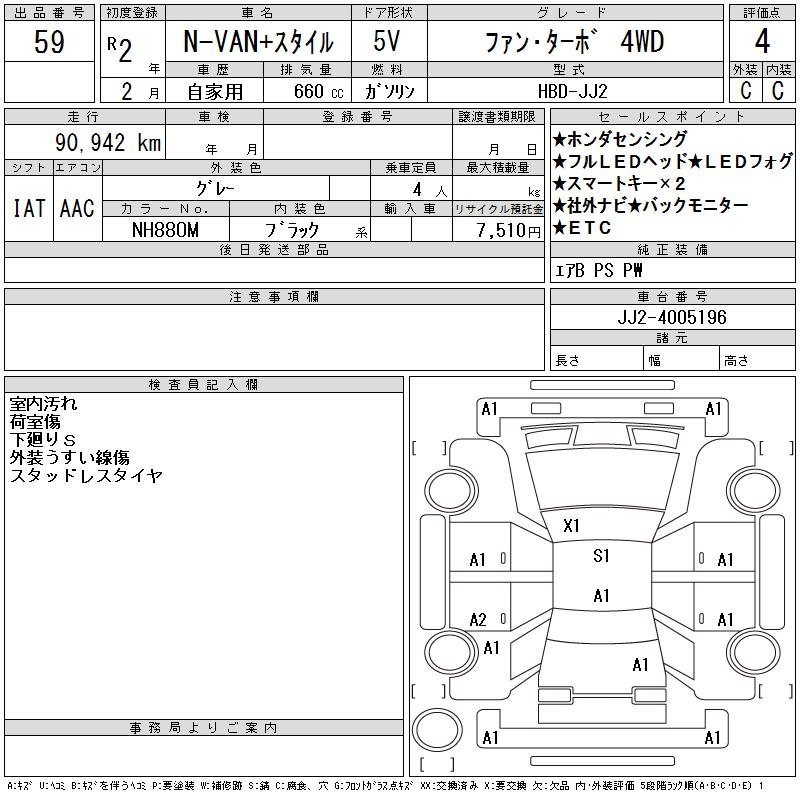Click the star before ETC sales point

[x=559, y=227]
